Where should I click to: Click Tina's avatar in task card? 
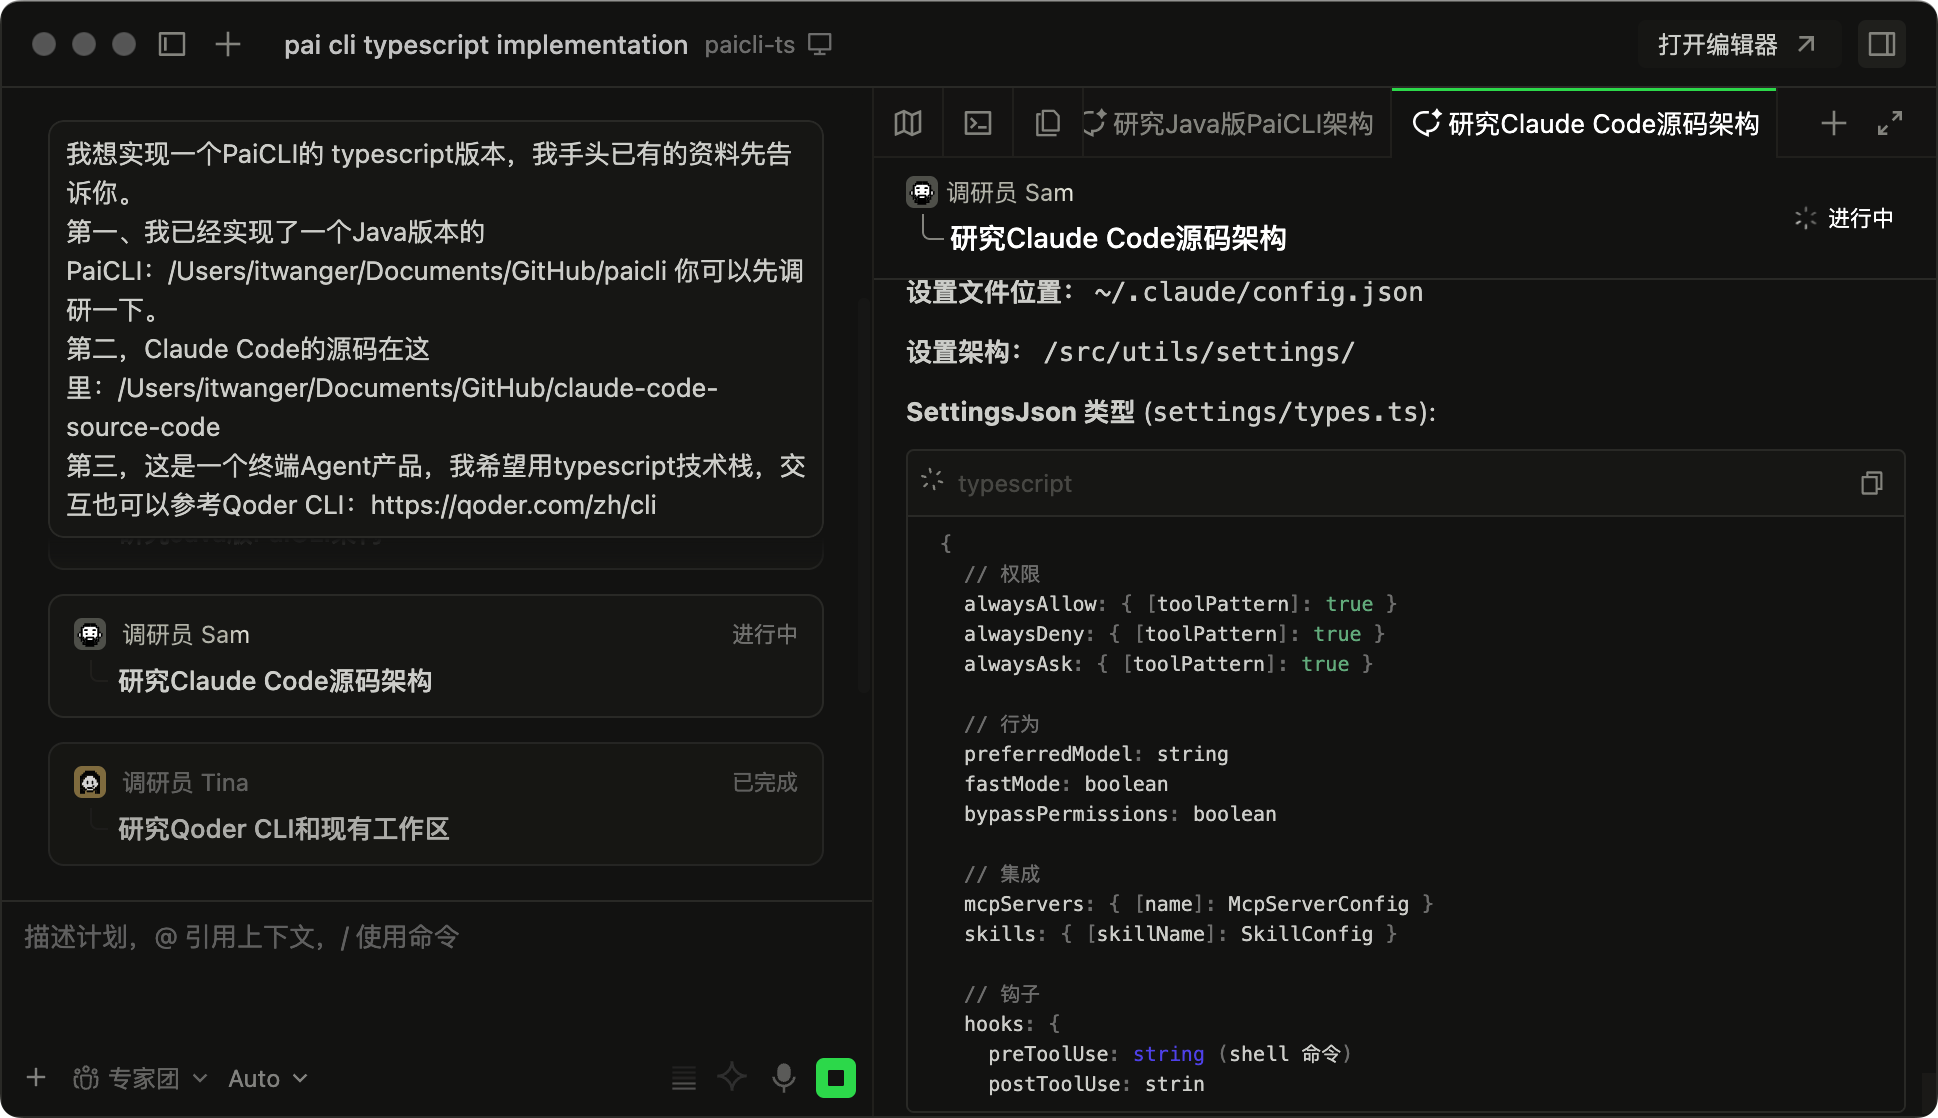point(90,782)
